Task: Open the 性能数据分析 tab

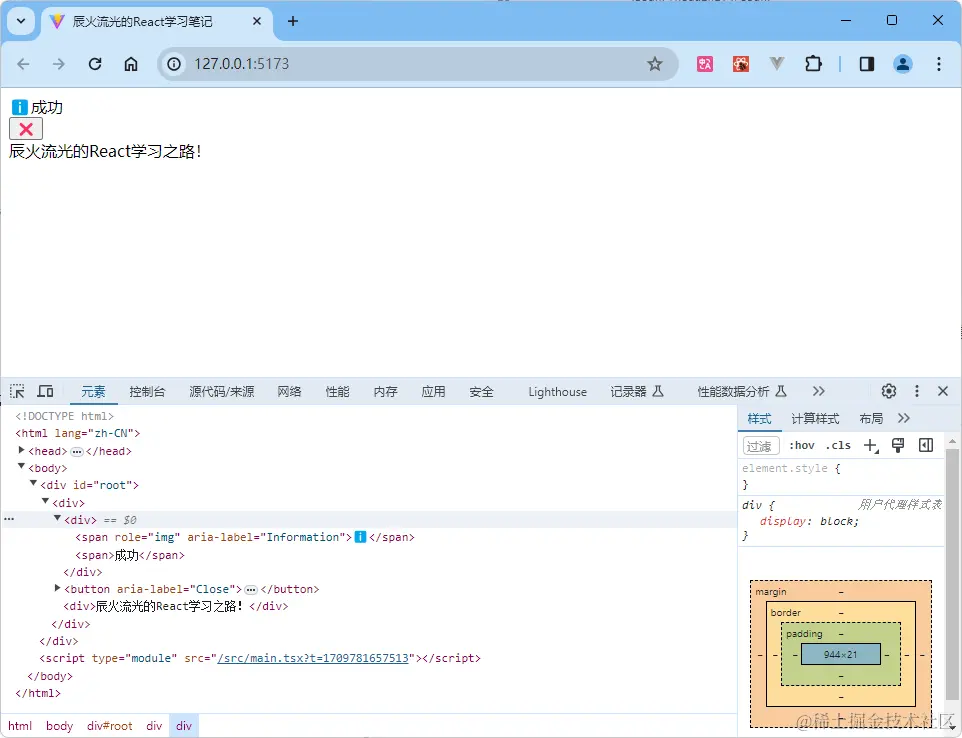Action: coord(742,391)
